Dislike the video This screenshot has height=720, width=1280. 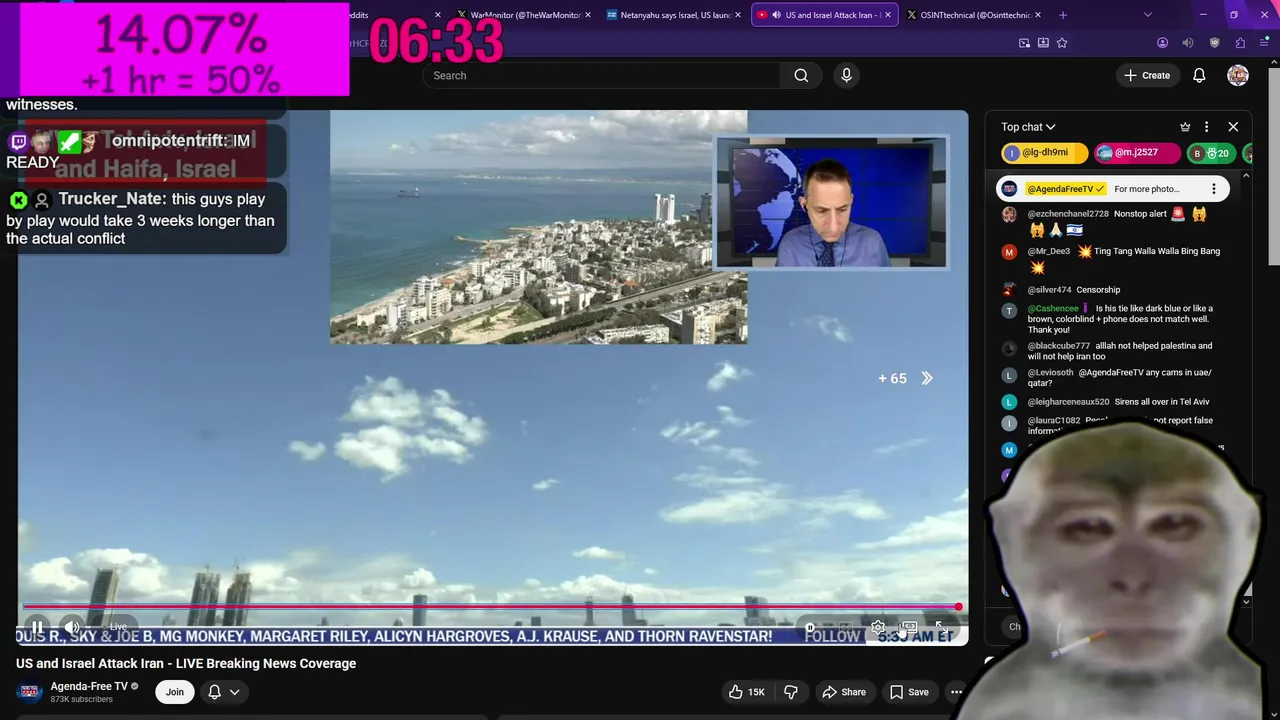[791, 692]
